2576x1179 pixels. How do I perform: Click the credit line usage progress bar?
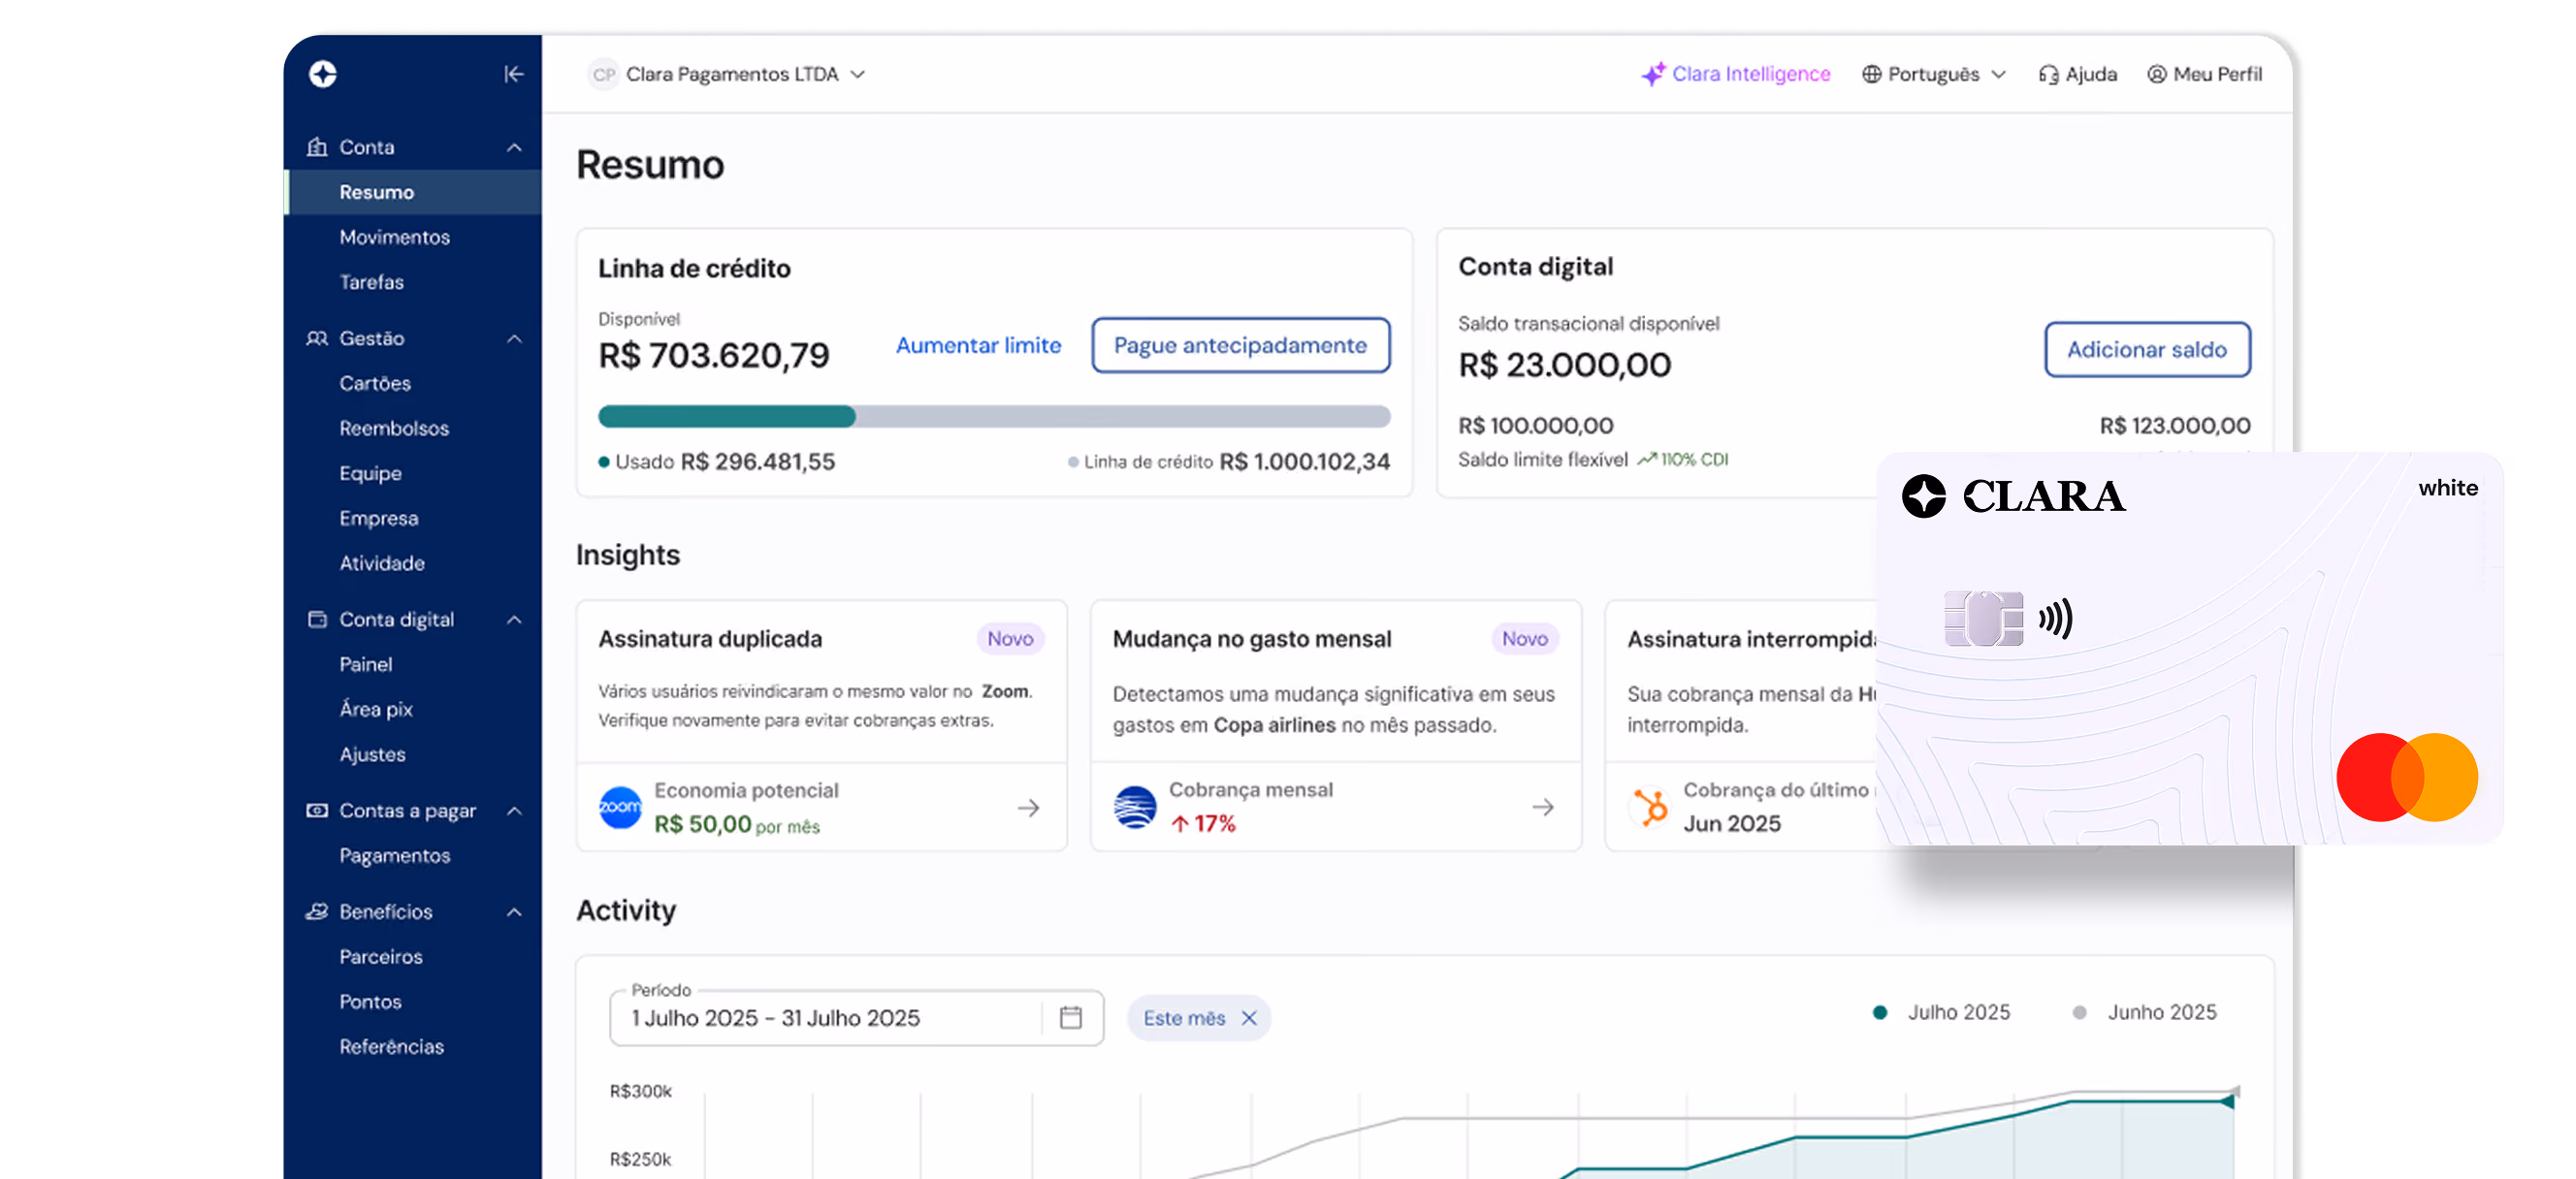[994, 416]
